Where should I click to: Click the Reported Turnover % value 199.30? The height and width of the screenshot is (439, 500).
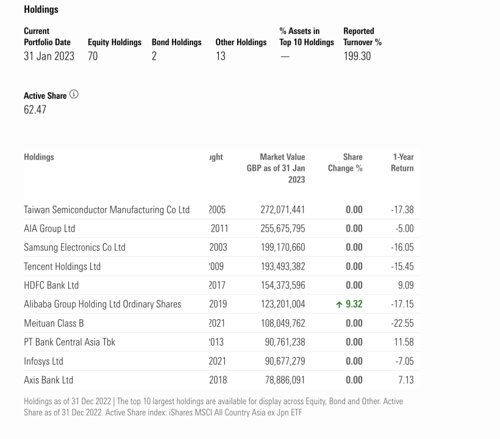tap(357, 56)
